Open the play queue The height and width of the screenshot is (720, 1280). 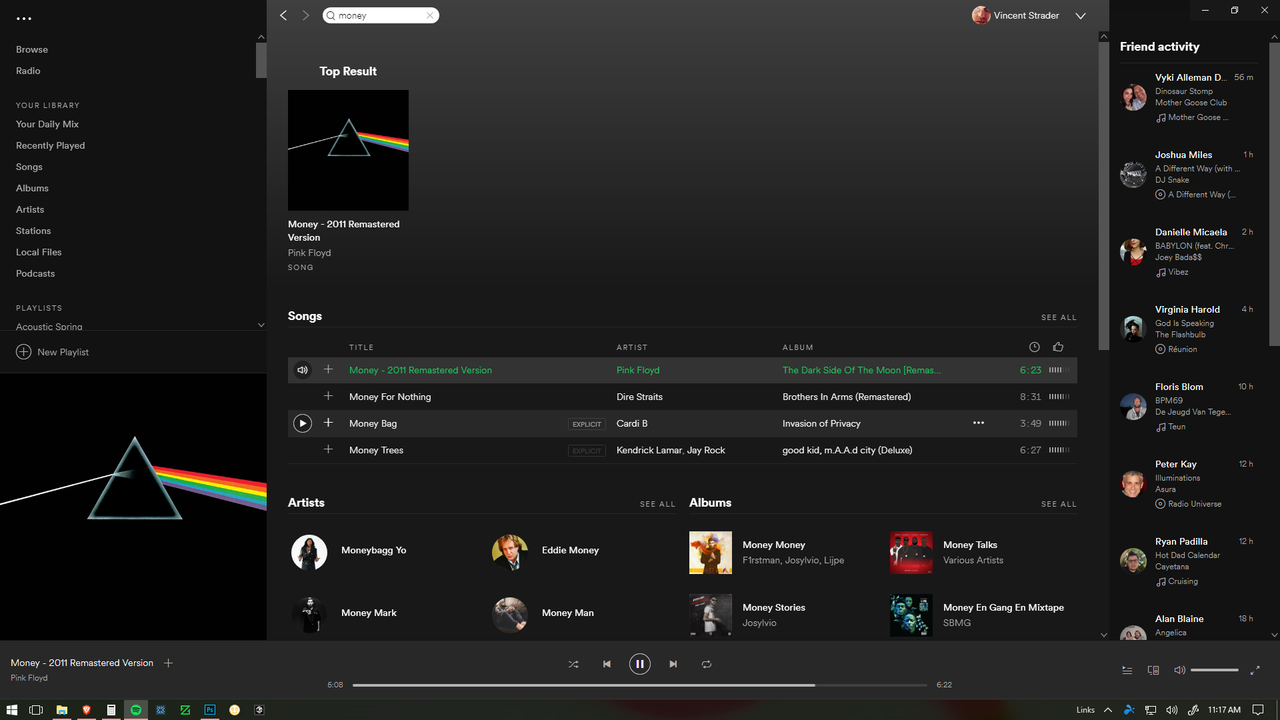click(1125, 670)
